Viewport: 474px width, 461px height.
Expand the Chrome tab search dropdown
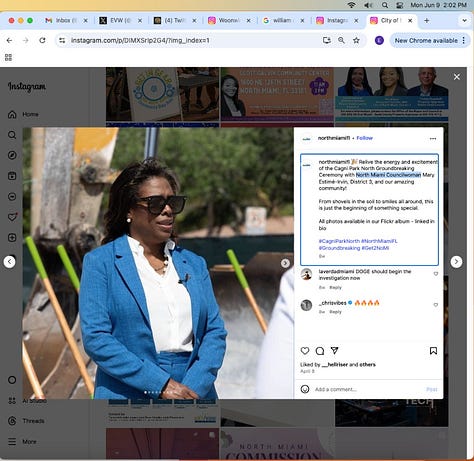click(x=464, y=20)
